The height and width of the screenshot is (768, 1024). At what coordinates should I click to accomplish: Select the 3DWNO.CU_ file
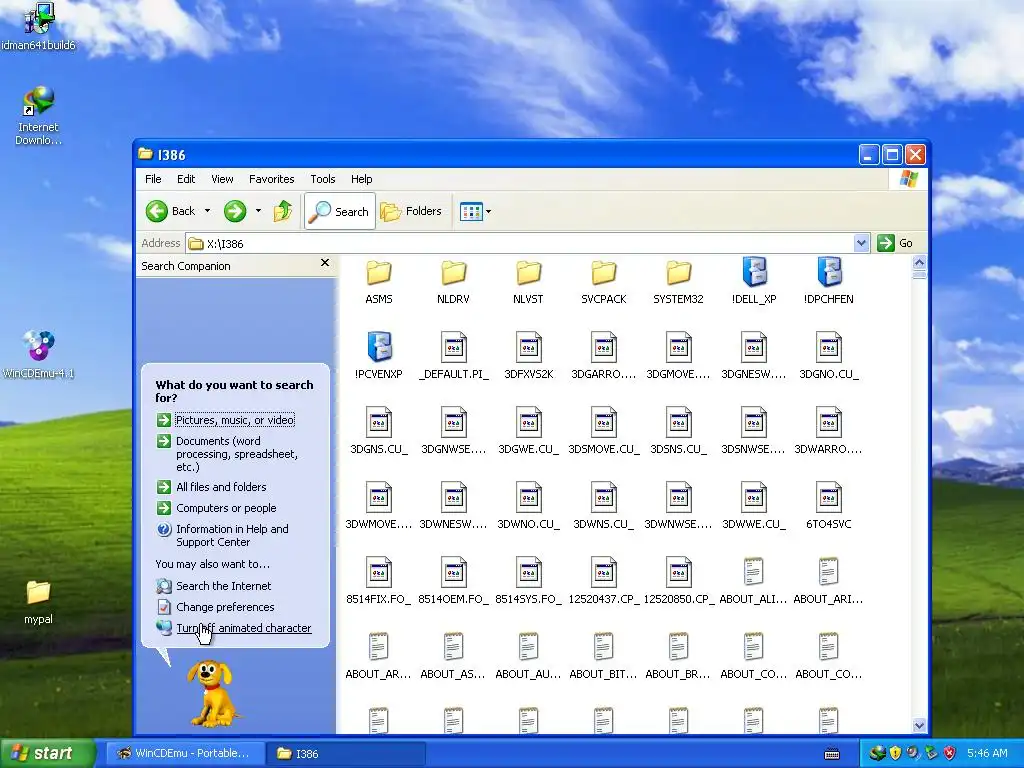(x=528, y=504)
